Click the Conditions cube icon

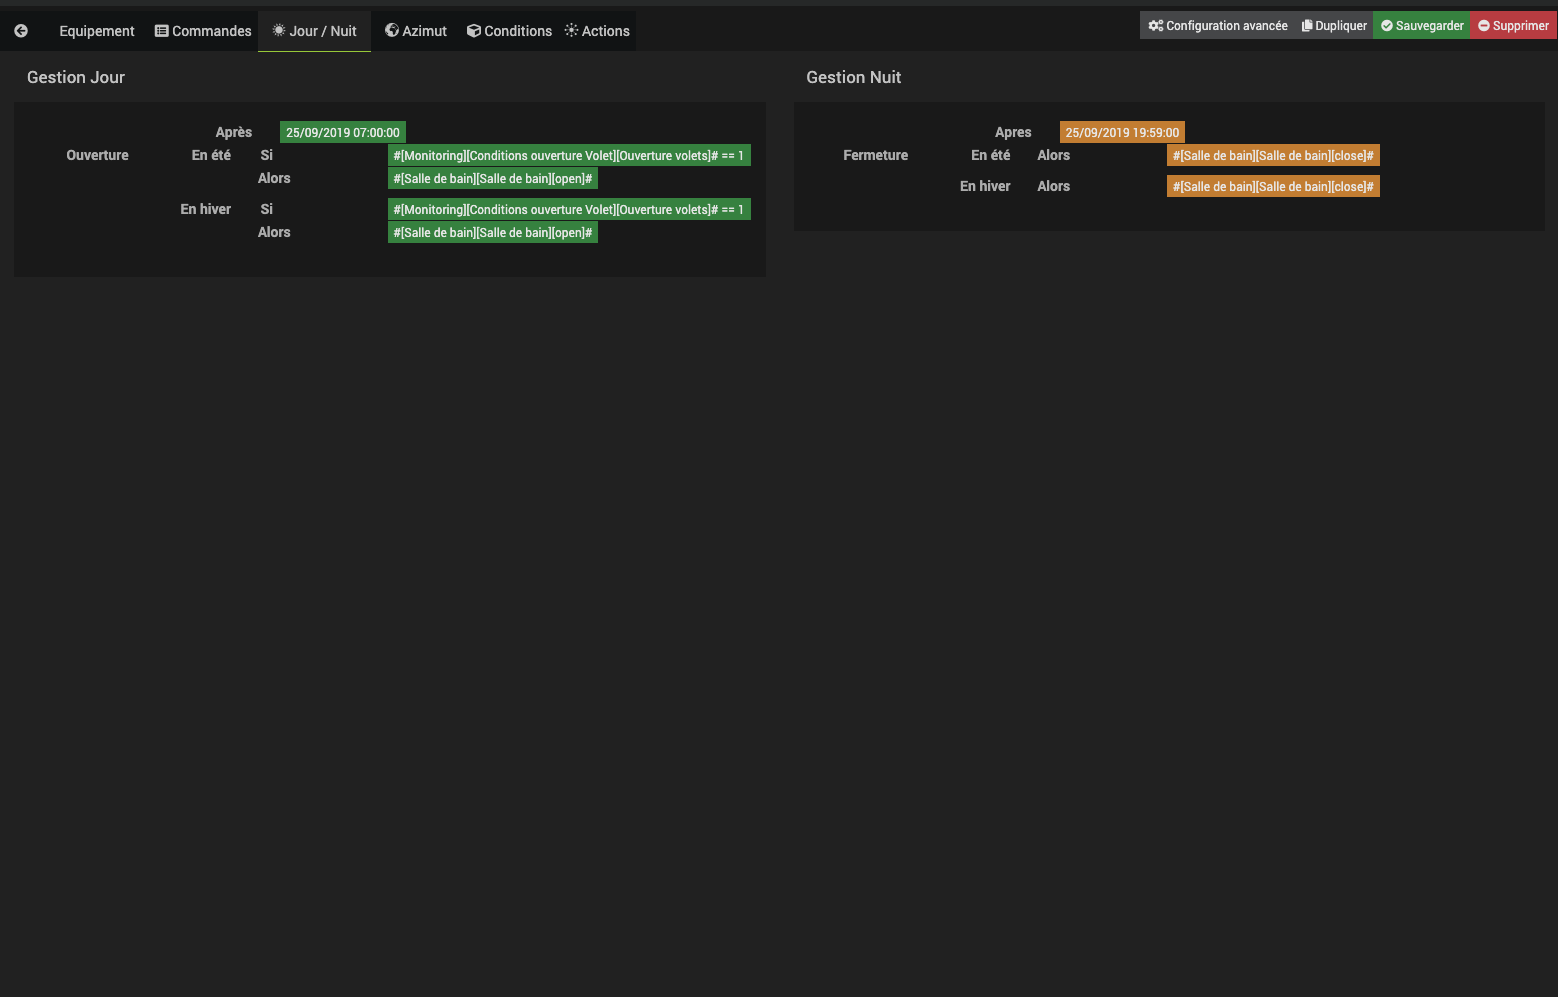(474, 31)
